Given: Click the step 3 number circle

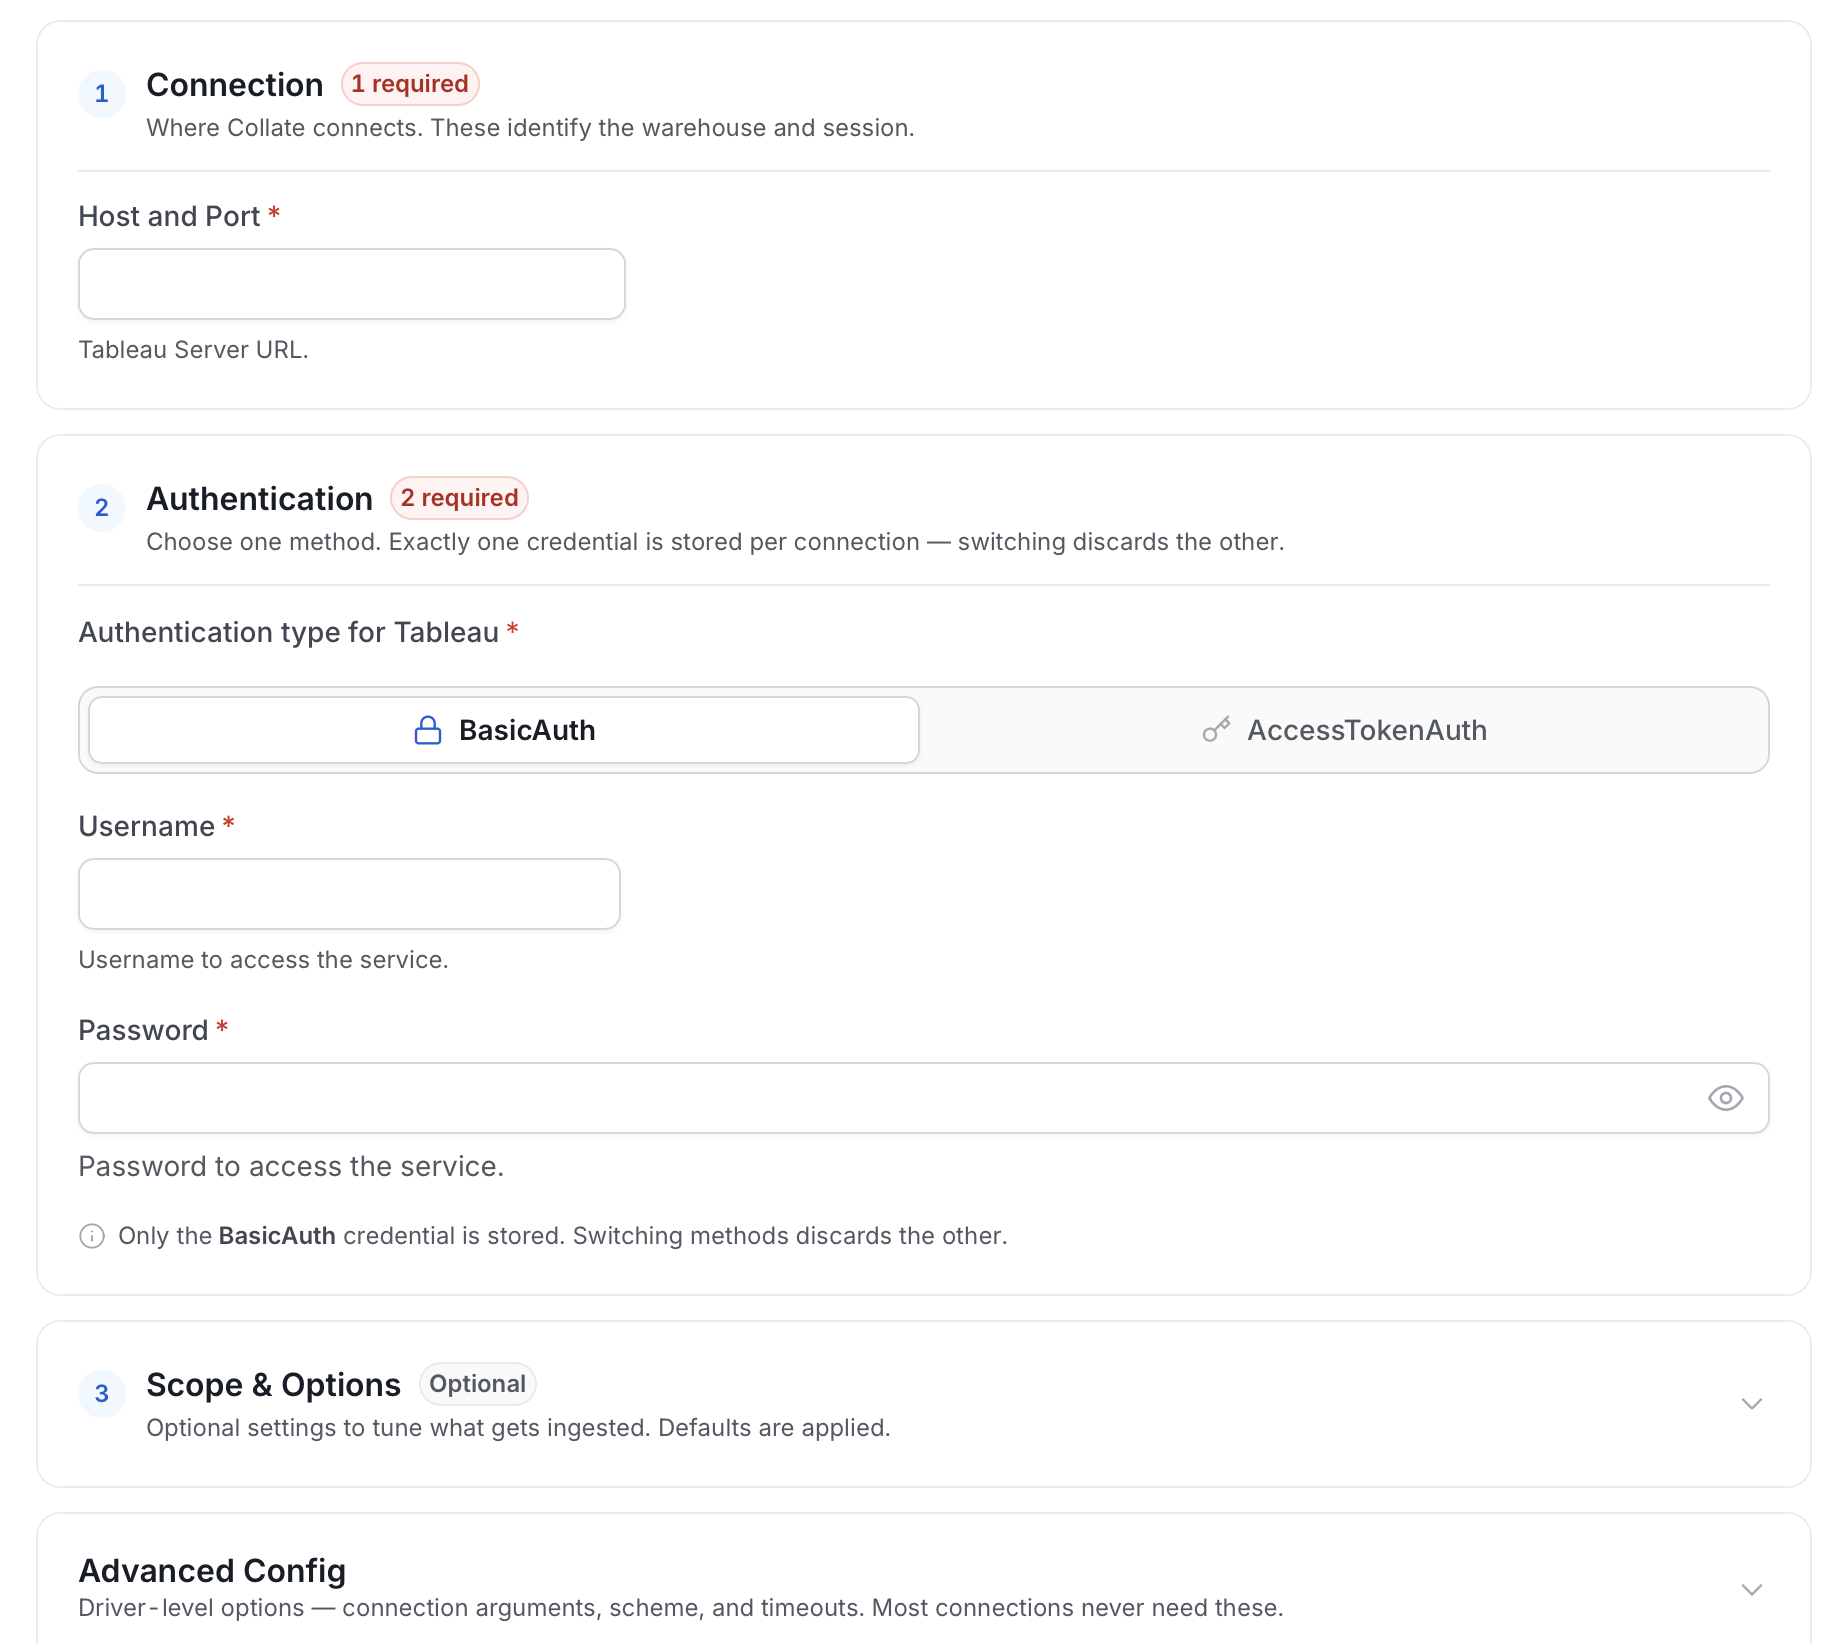Looking at the screenshot, I should tap(102, 1394).
